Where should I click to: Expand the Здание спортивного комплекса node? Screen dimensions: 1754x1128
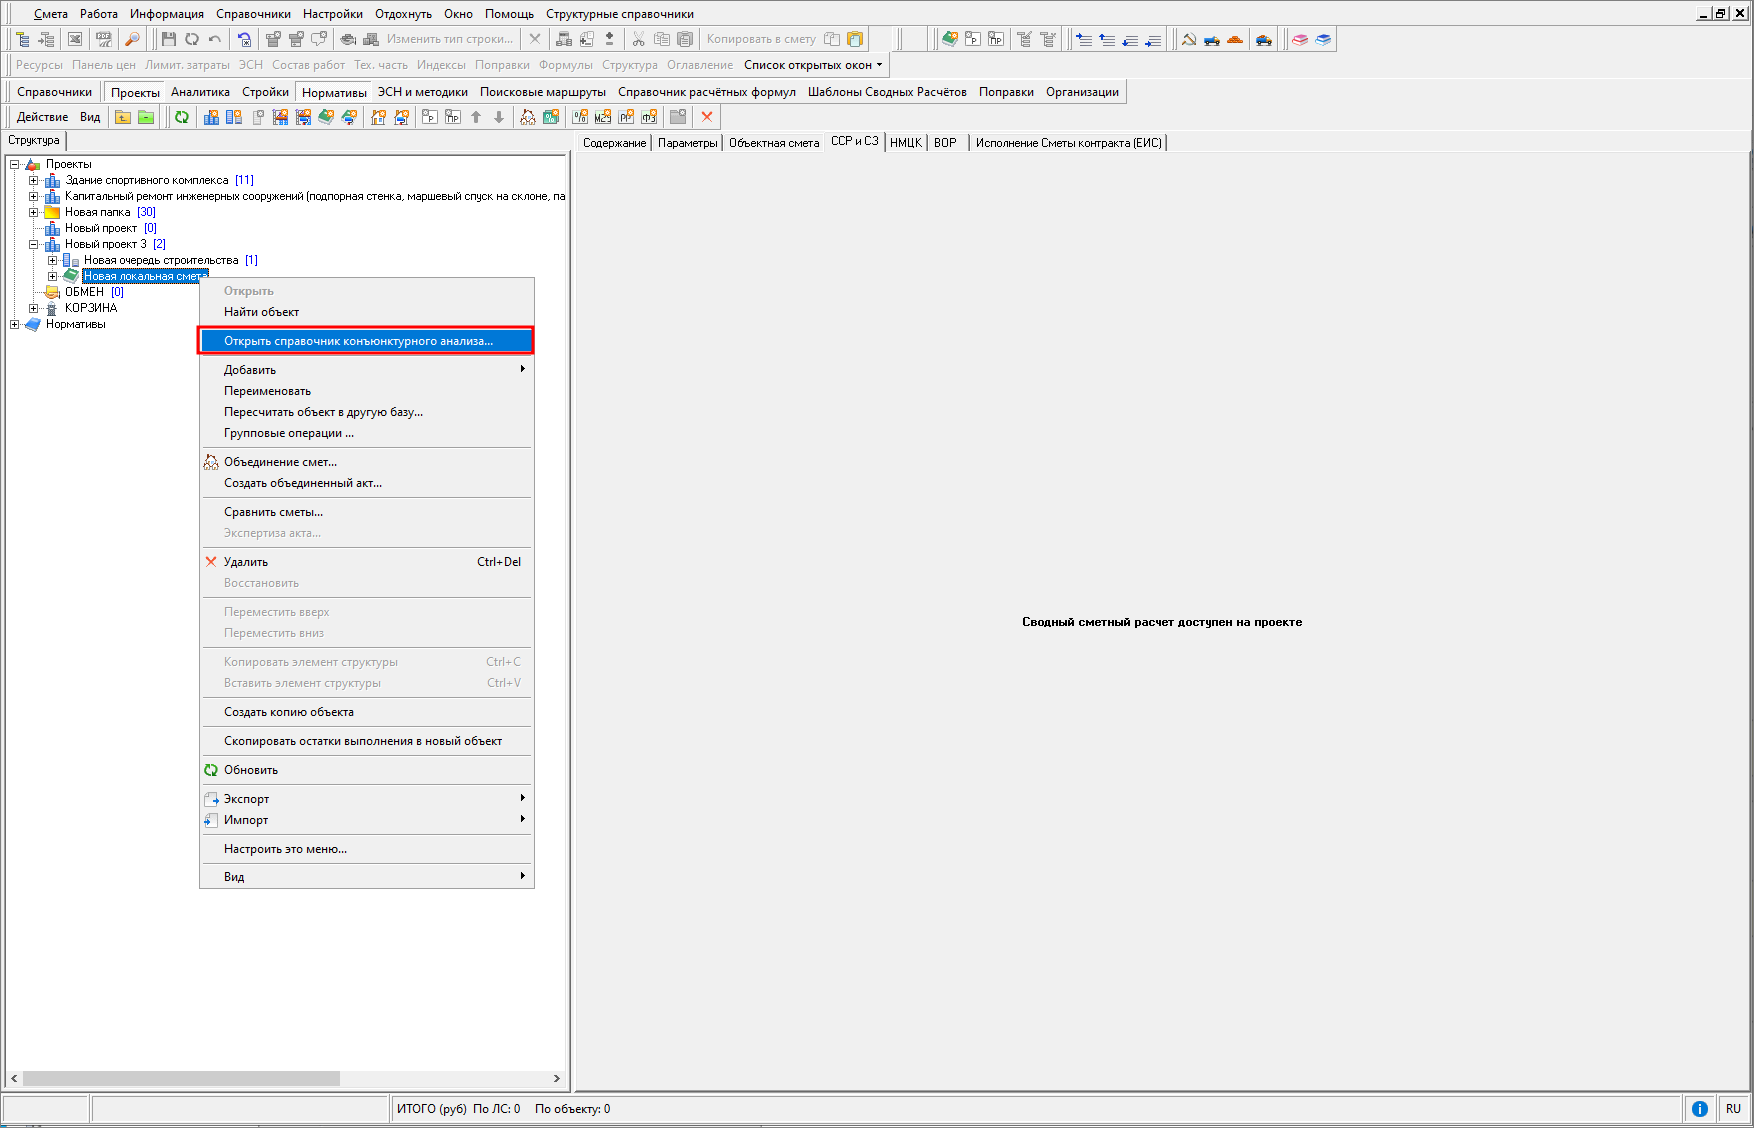pyautogui.click(x=33, y=180)
